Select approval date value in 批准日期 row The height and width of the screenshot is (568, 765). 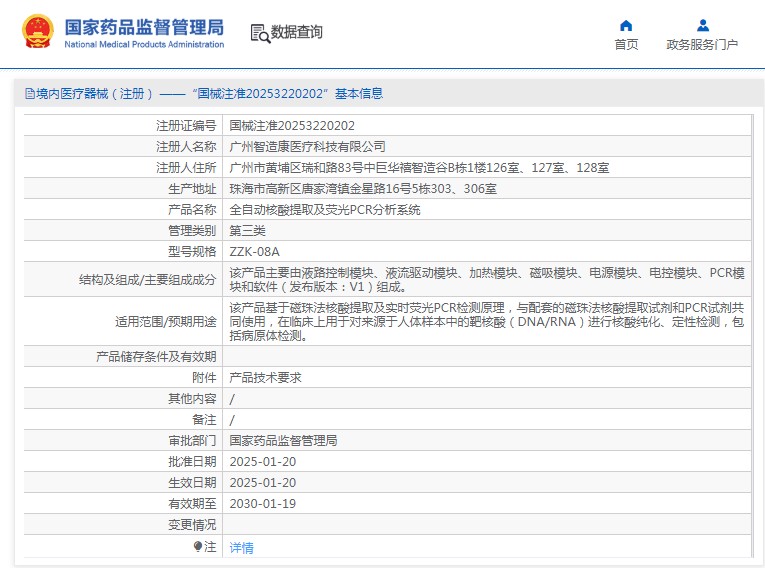click(262, 462)
